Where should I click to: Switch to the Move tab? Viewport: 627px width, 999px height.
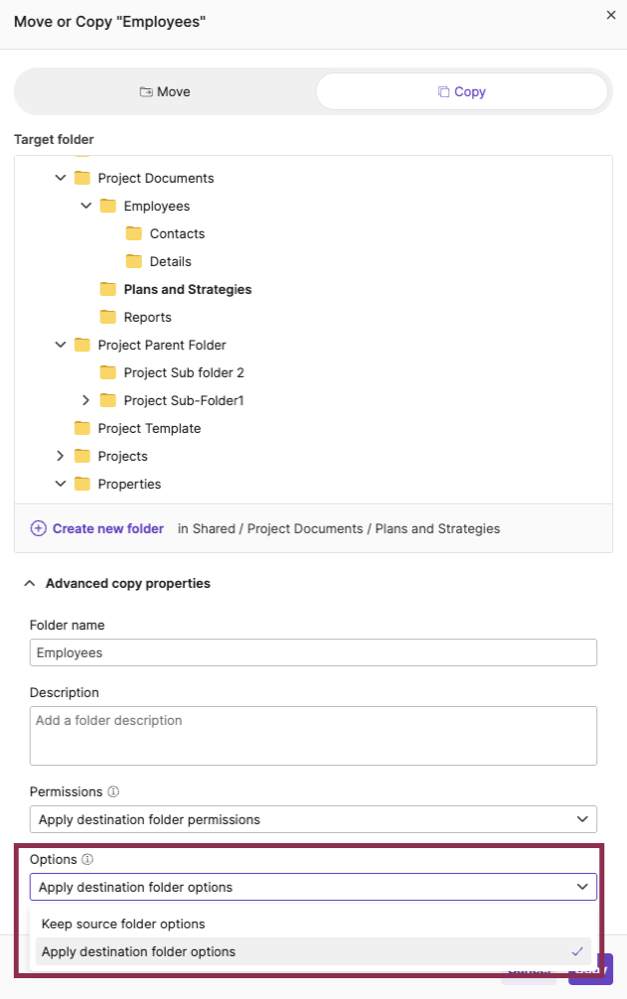click(x=164, y=91)
